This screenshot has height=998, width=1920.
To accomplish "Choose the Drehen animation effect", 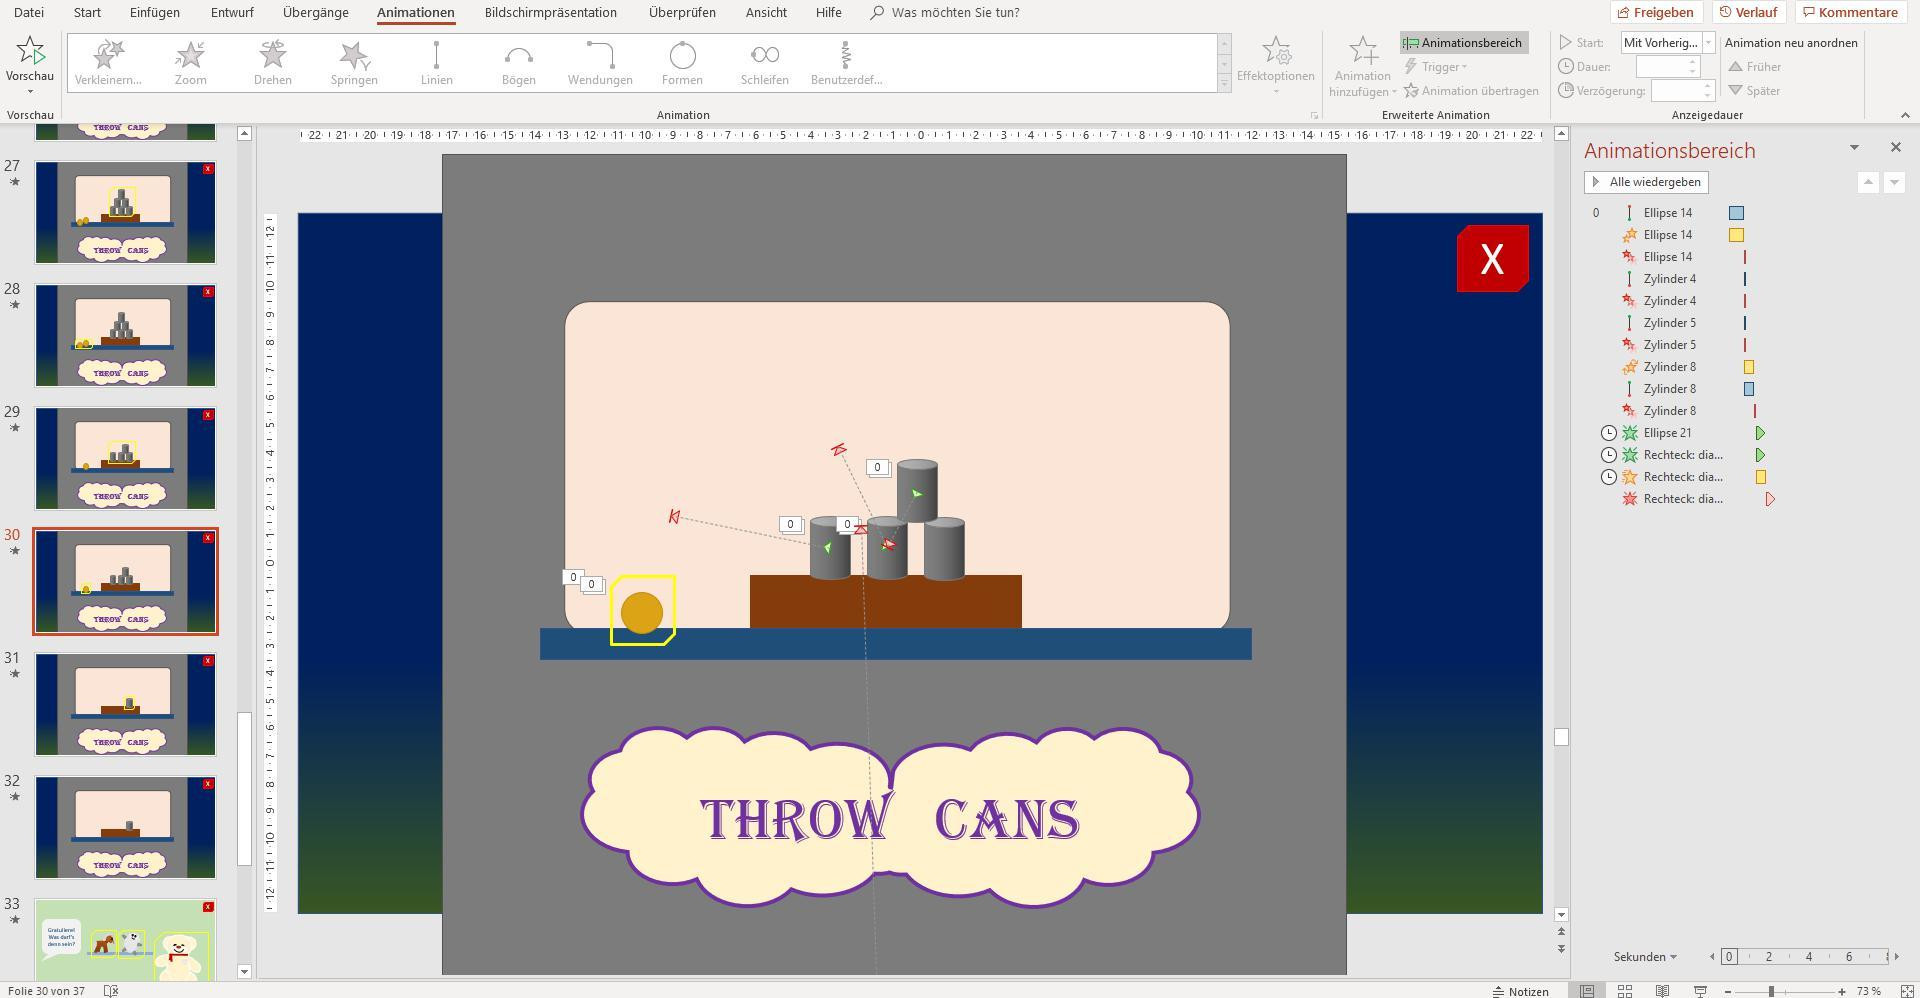I will point(272,63).
